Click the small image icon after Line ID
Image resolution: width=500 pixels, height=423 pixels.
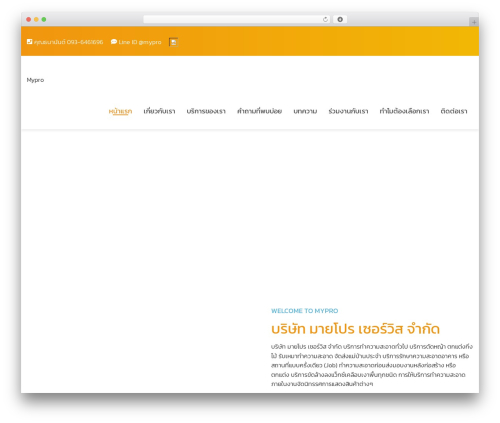point(173,42)
